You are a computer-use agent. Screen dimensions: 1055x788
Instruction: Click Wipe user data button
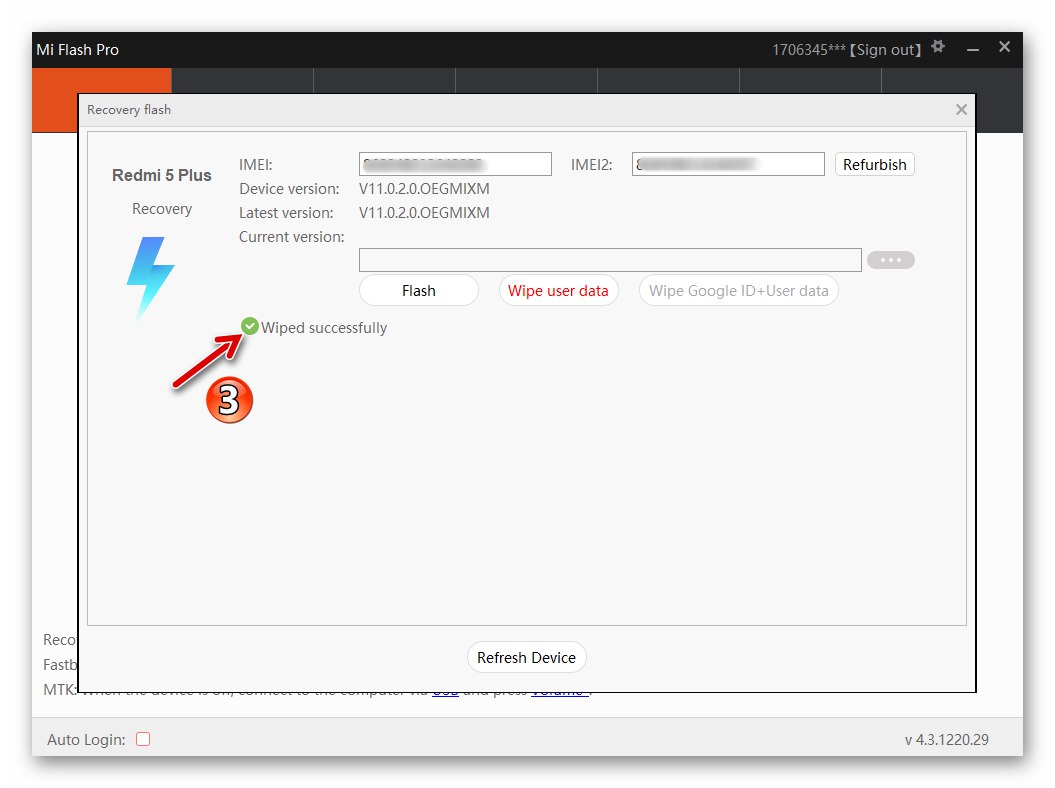[x=558, y=291]
